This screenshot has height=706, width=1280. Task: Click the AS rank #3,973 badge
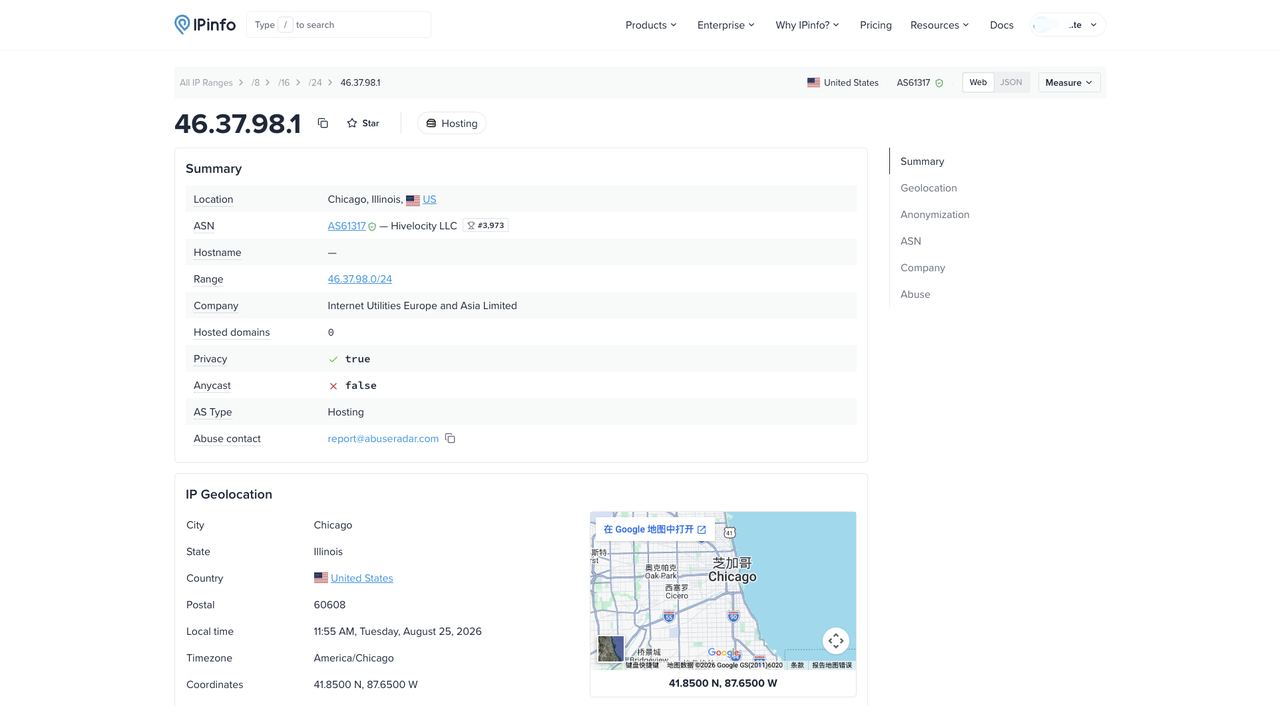coord(486,226)
